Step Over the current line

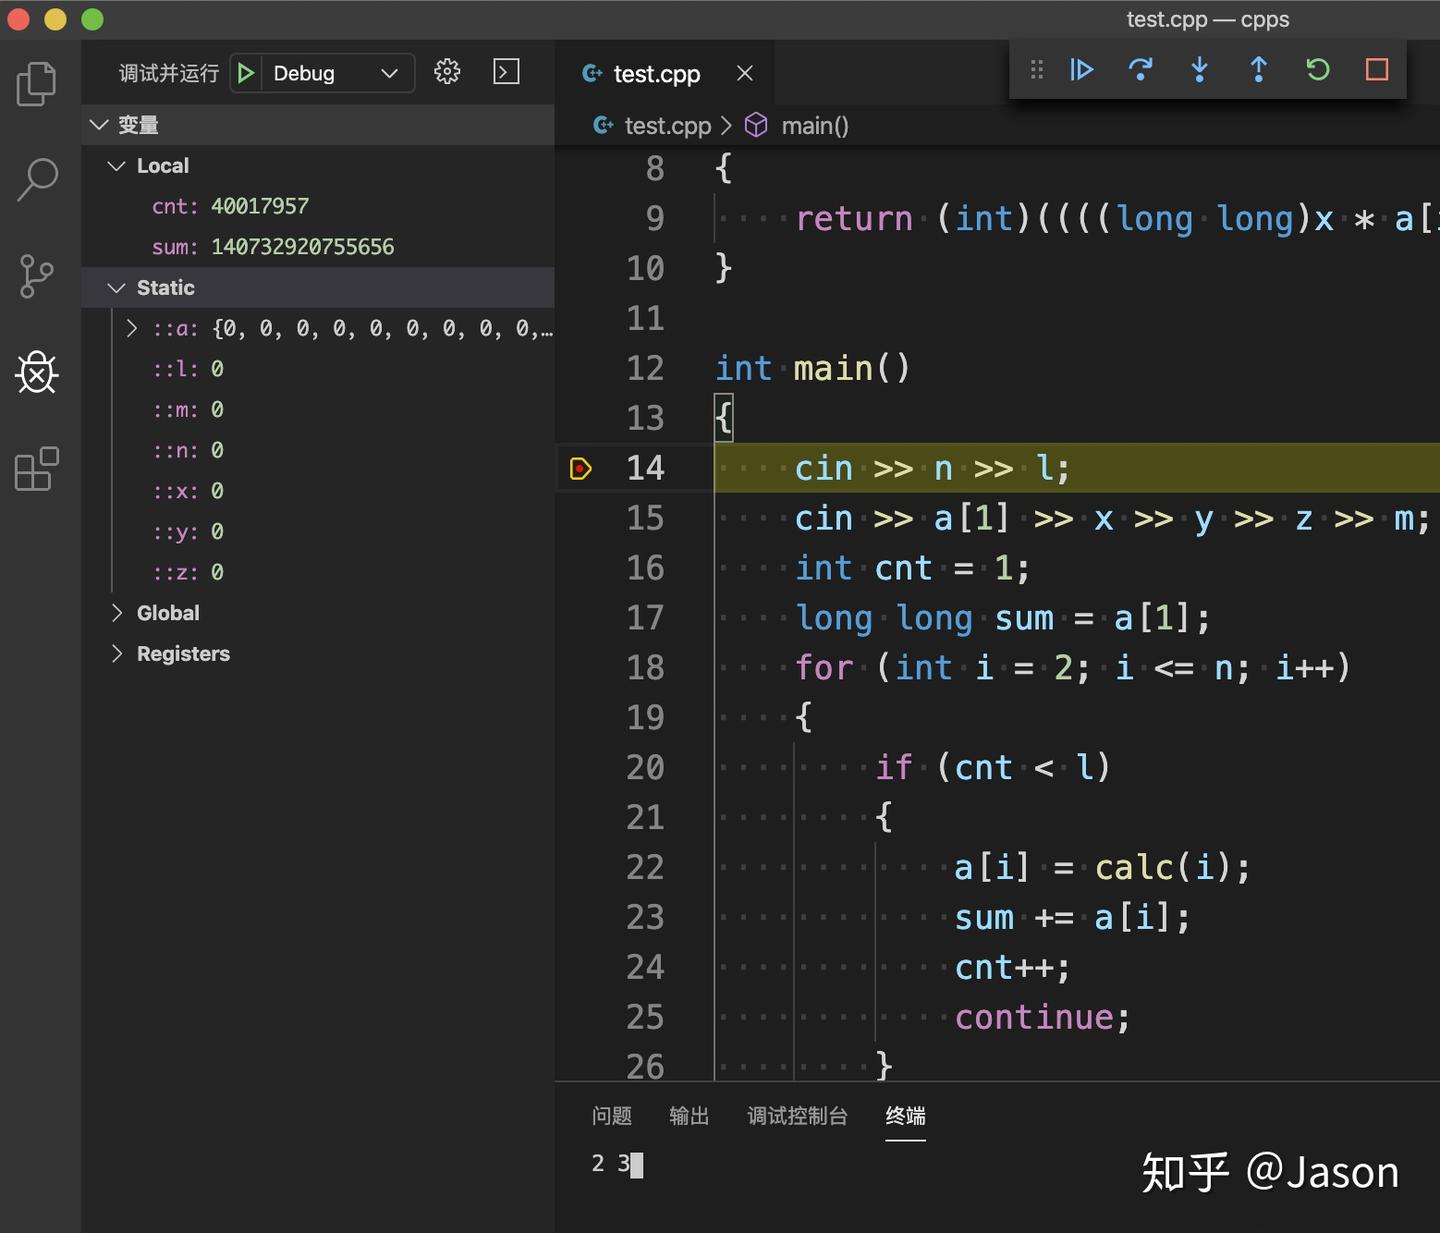tap(1140, 69)
